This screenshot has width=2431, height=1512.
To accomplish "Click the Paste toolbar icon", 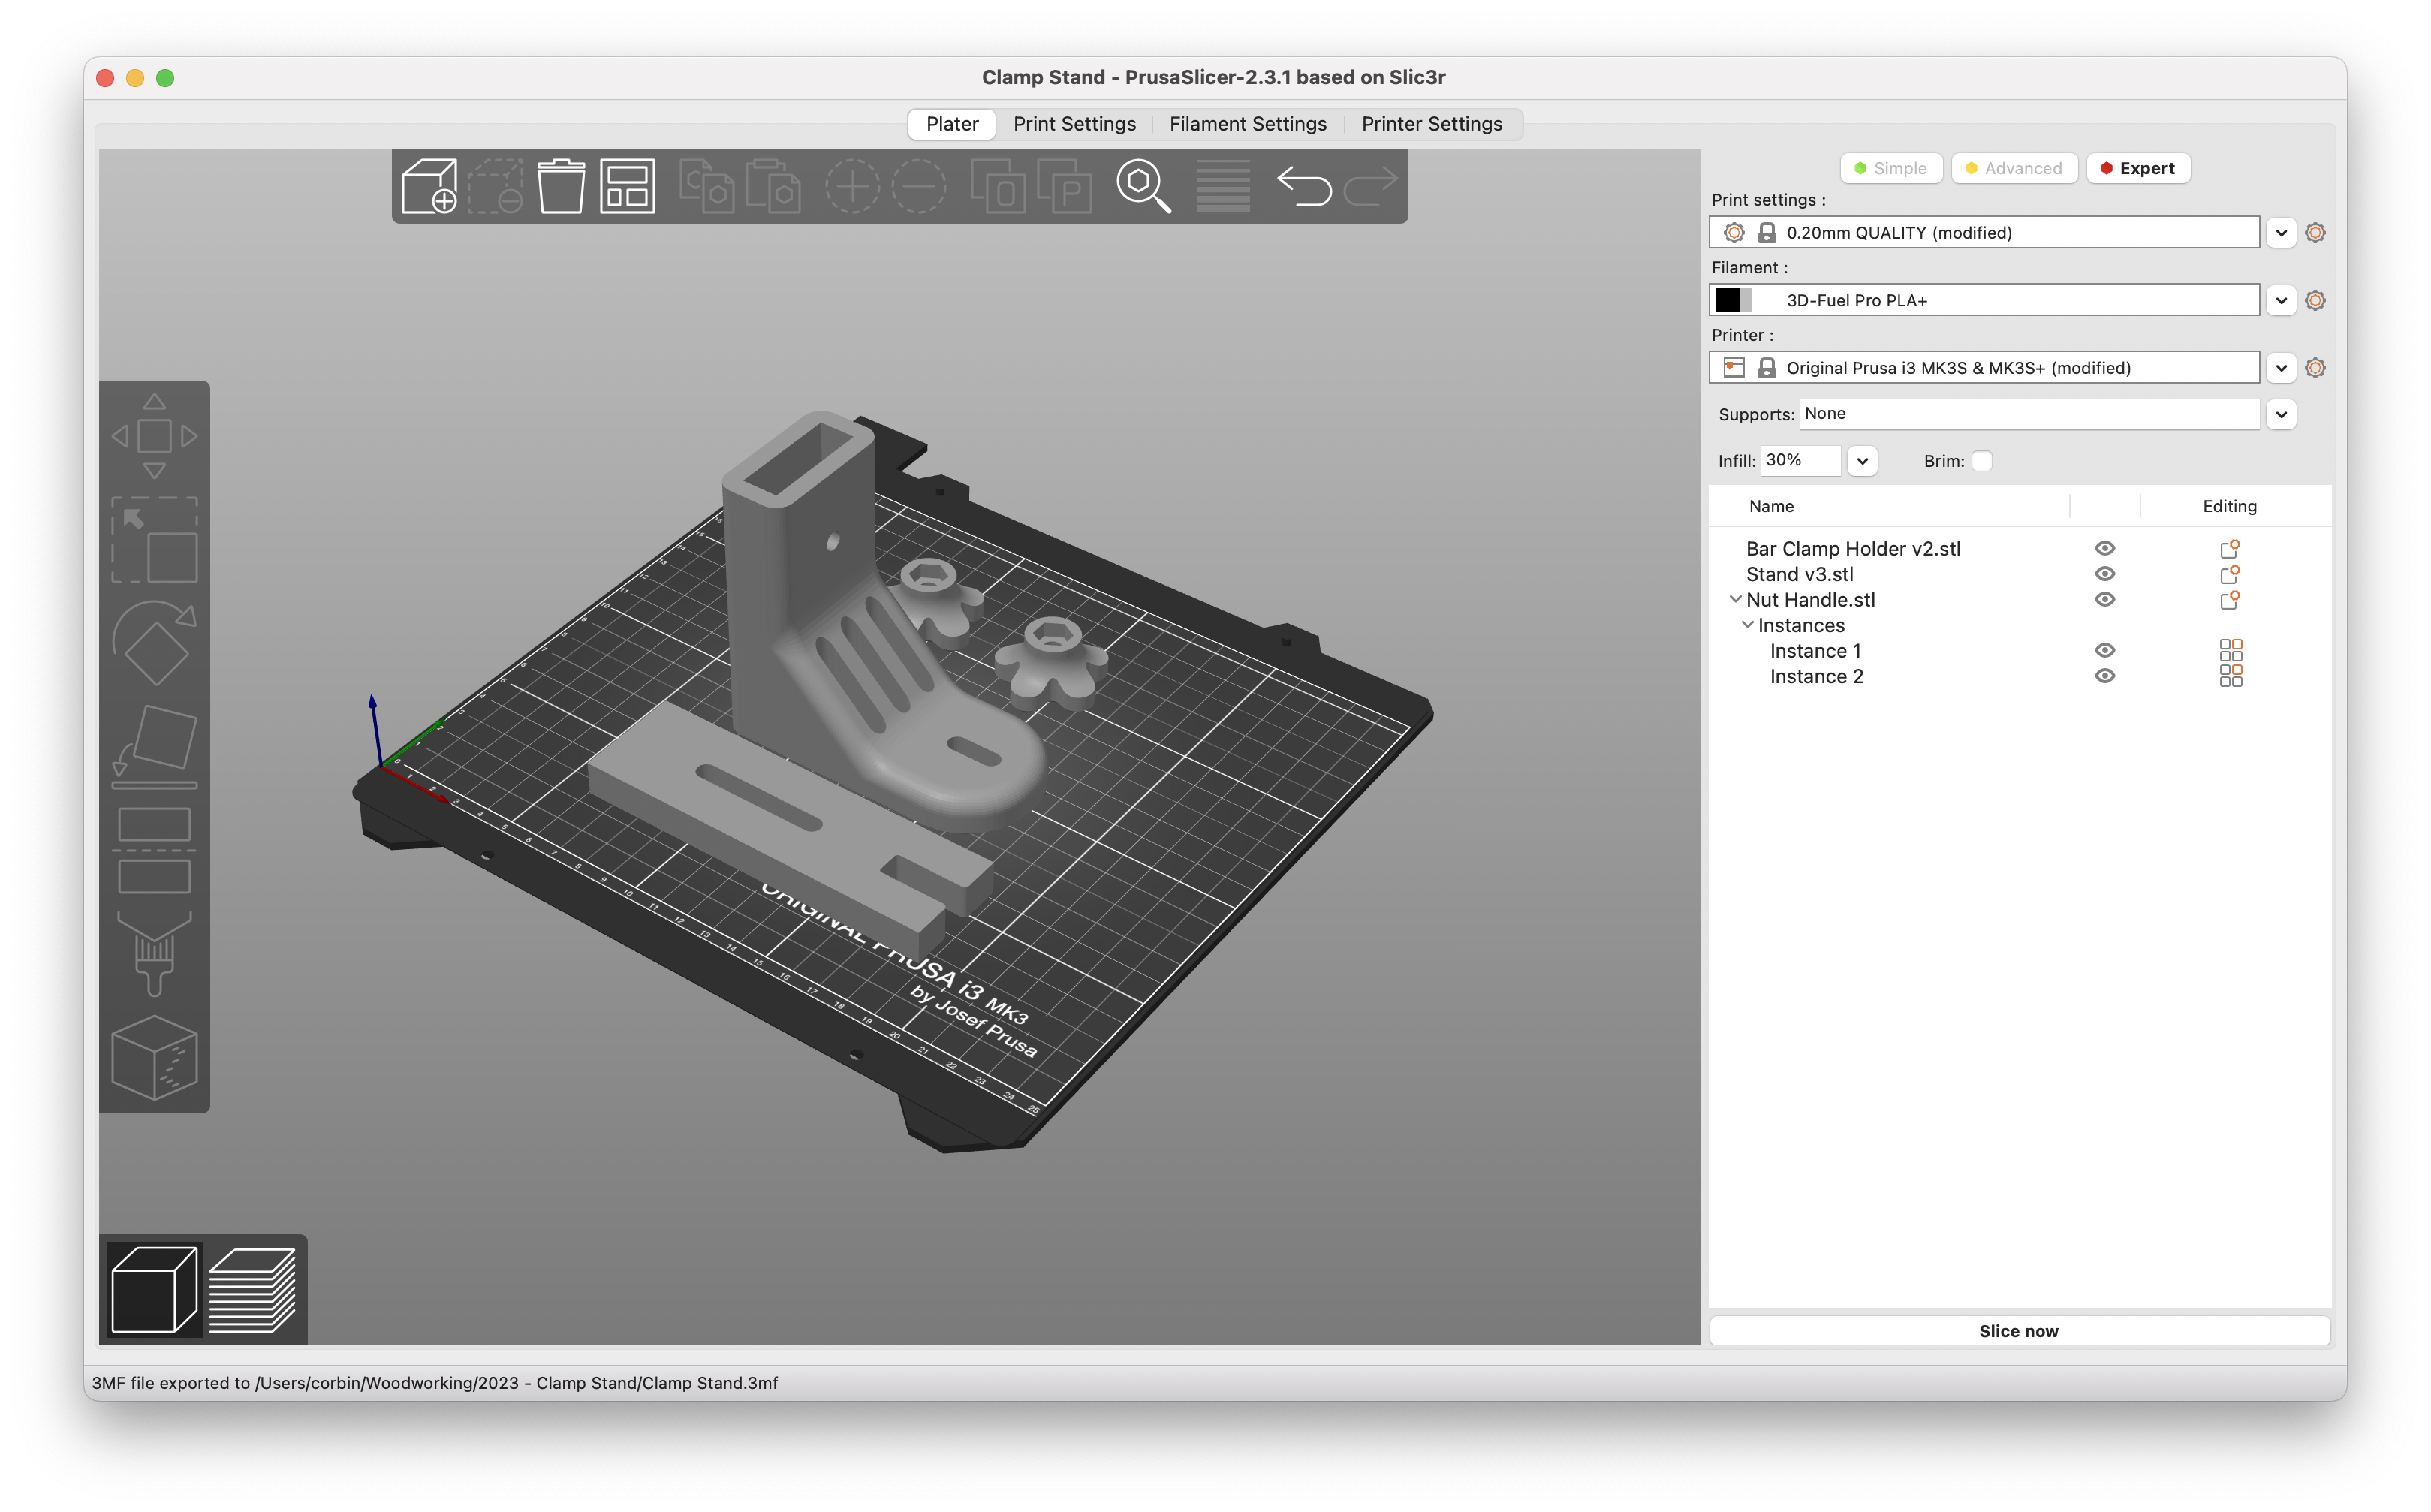I will tap(772, 186).
